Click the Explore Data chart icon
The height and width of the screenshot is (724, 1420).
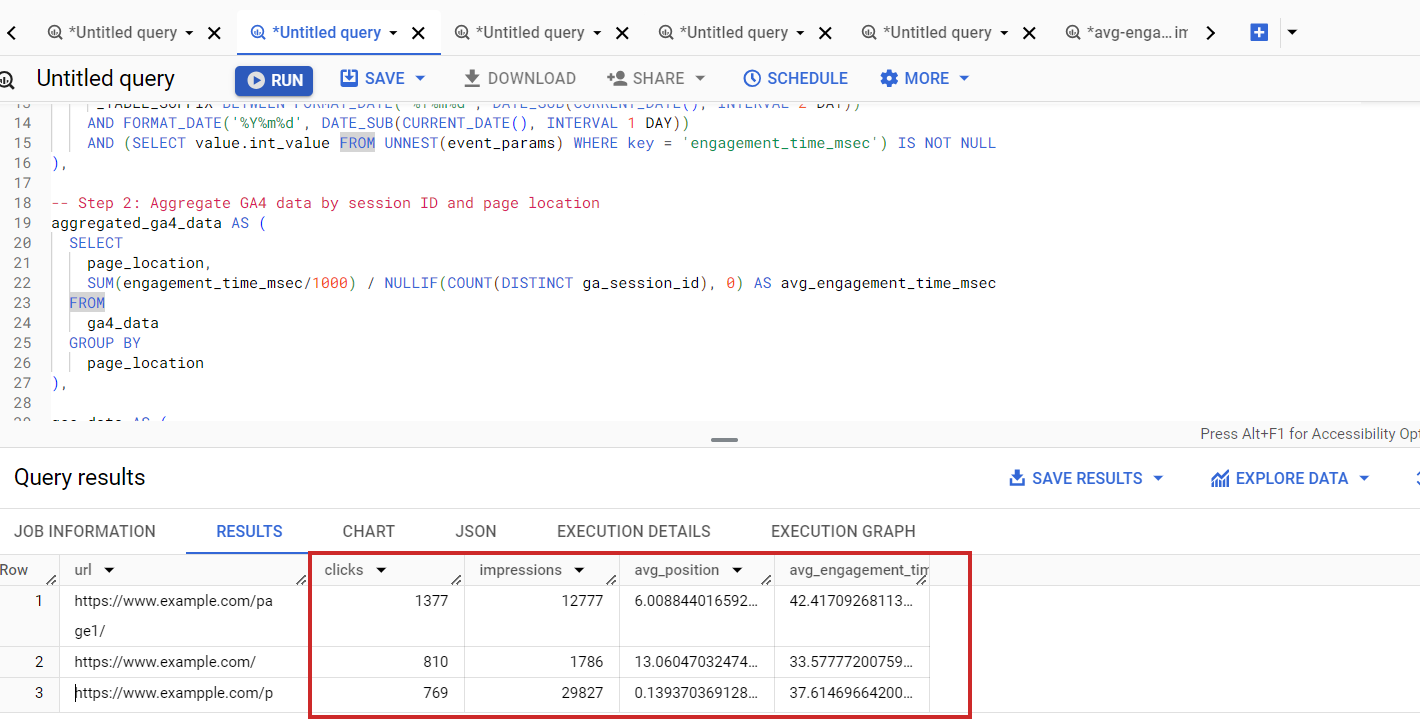1220,478
